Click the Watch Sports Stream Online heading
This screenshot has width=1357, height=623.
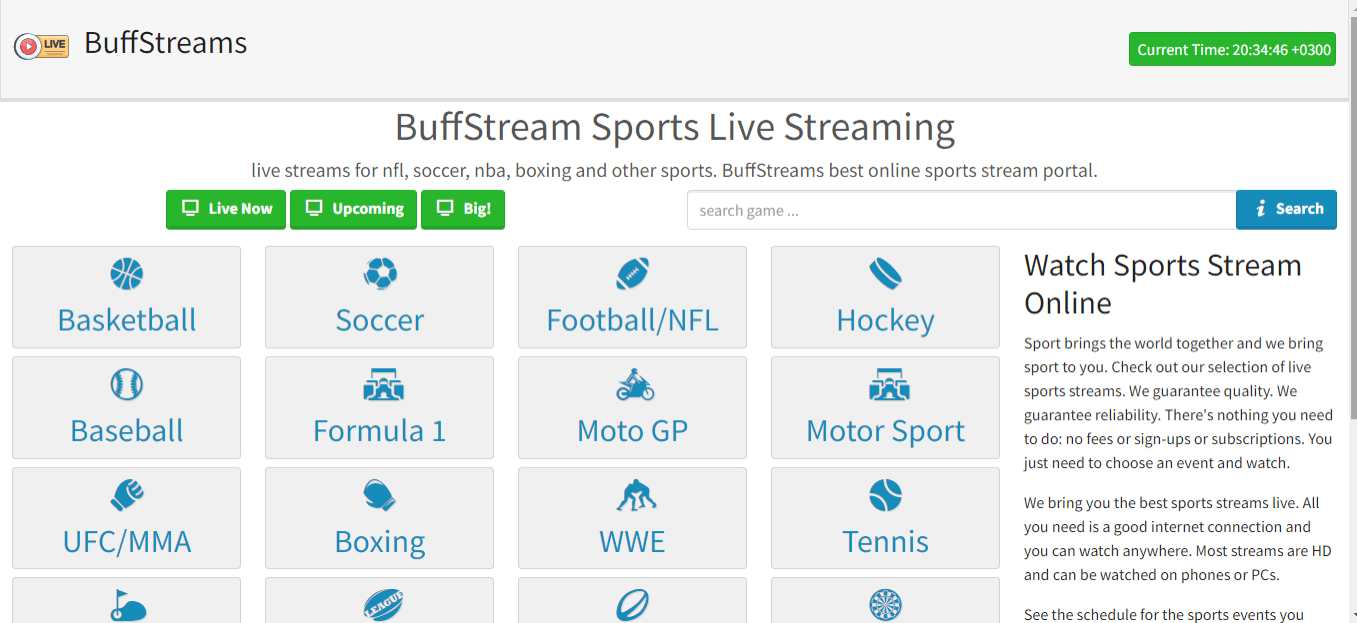1163,284
